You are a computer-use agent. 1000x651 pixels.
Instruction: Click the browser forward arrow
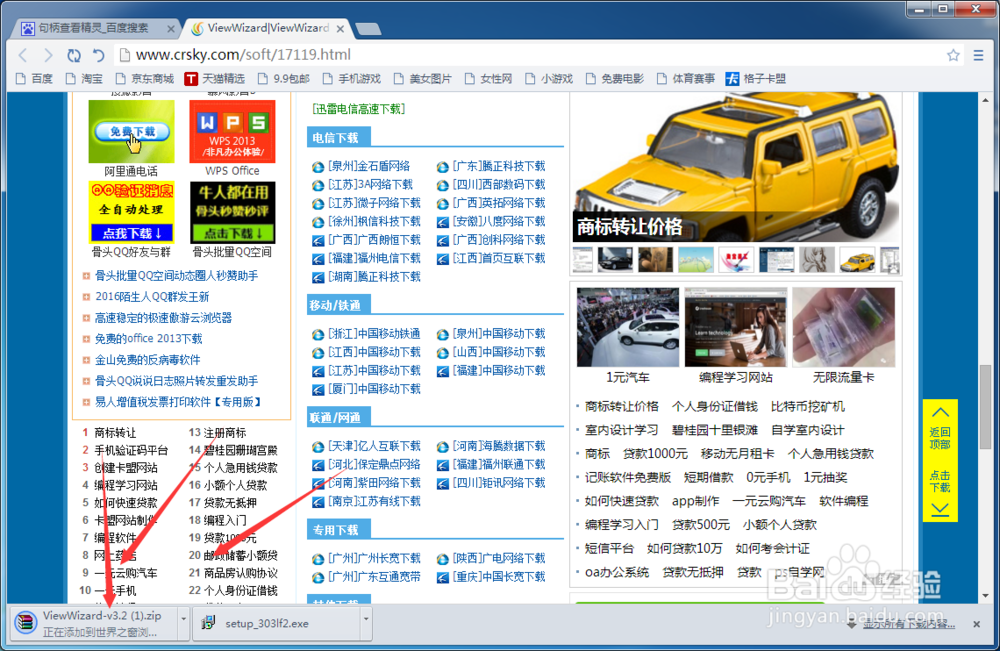[48, 55]
